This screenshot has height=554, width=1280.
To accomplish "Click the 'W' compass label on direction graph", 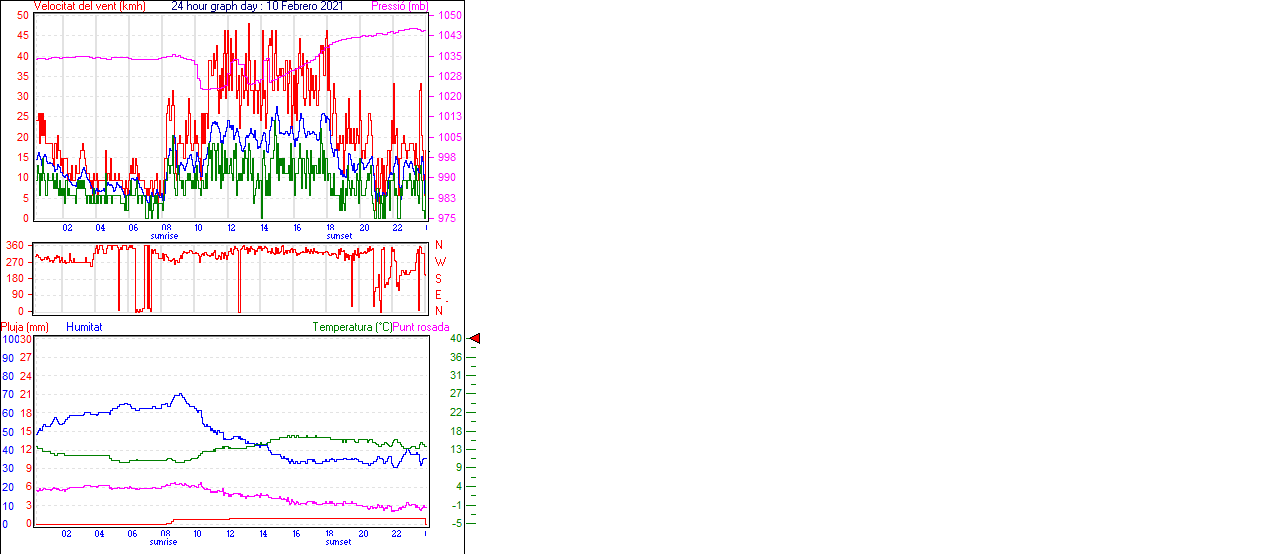I will [x=439, y=262].
